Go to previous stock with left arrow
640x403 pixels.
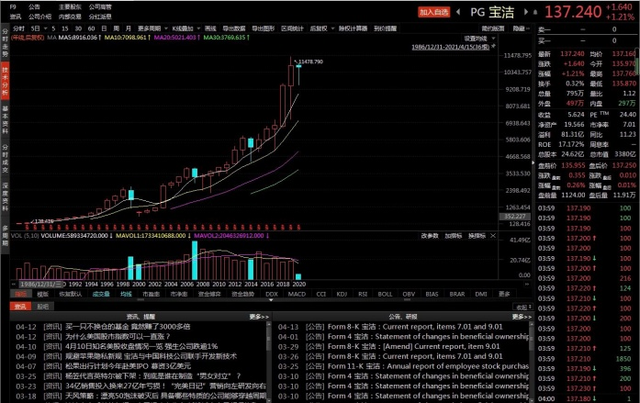458,12
